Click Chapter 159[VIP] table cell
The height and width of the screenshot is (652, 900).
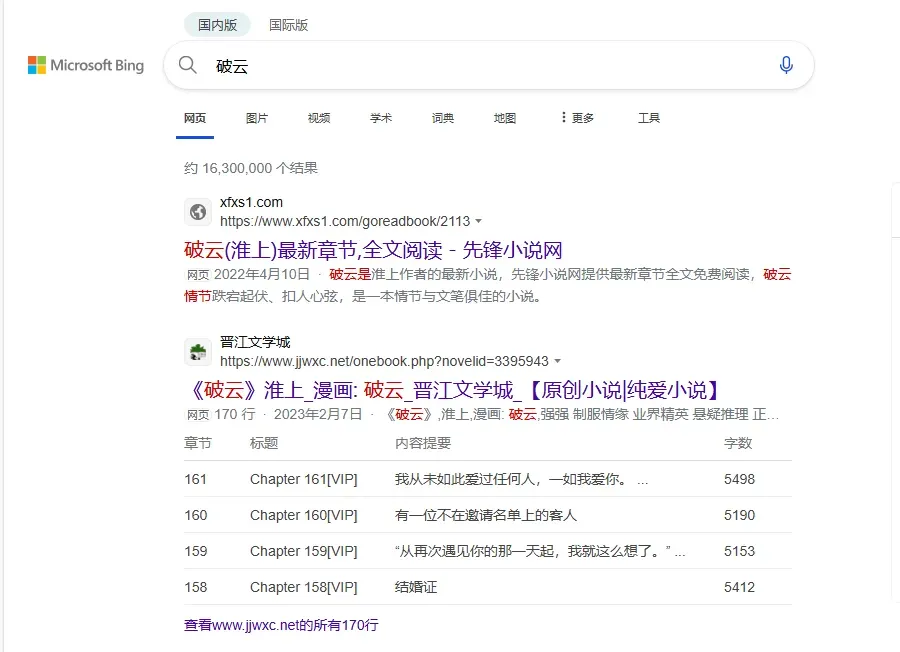pyautogui.click(x=304, y=552)
